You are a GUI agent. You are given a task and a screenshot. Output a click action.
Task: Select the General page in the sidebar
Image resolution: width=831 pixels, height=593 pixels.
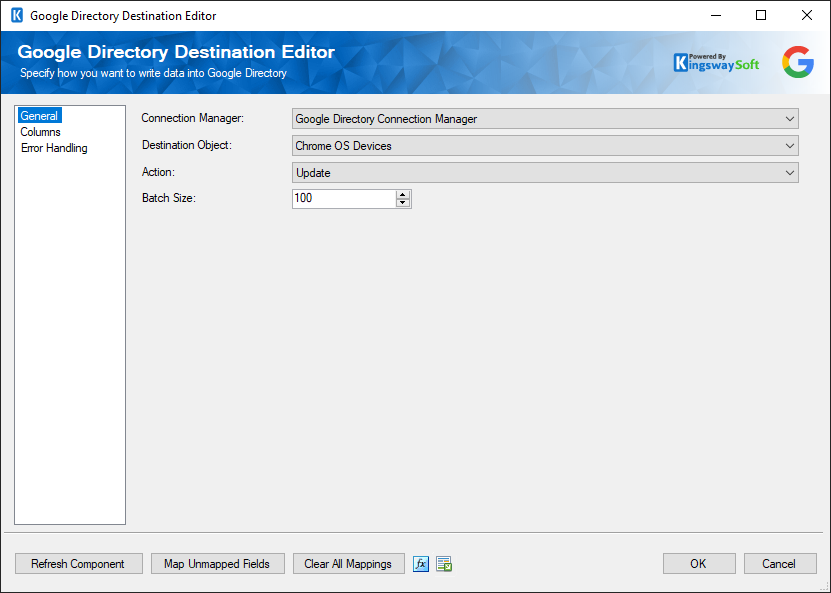[39, 116]
